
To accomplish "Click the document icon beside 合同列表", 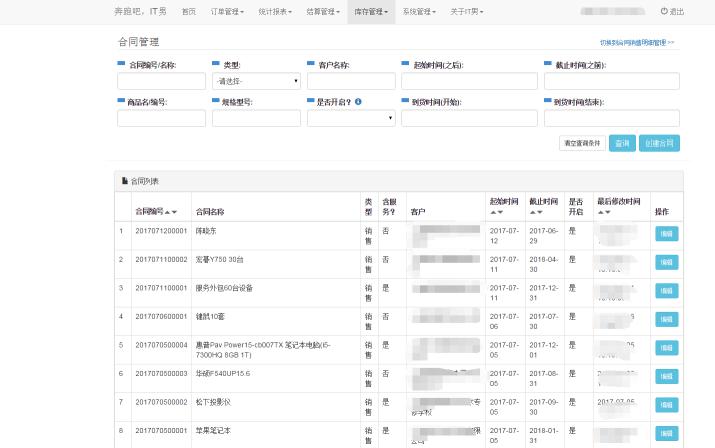I will pos(125,181).
